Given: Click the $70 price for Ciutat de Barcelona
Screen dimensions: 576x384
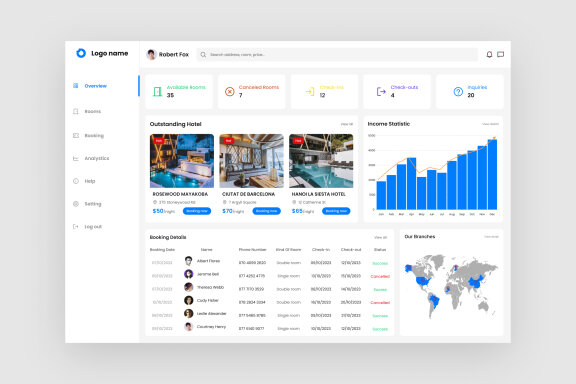Looking at the screenshot, I should (x=227, y=211).
